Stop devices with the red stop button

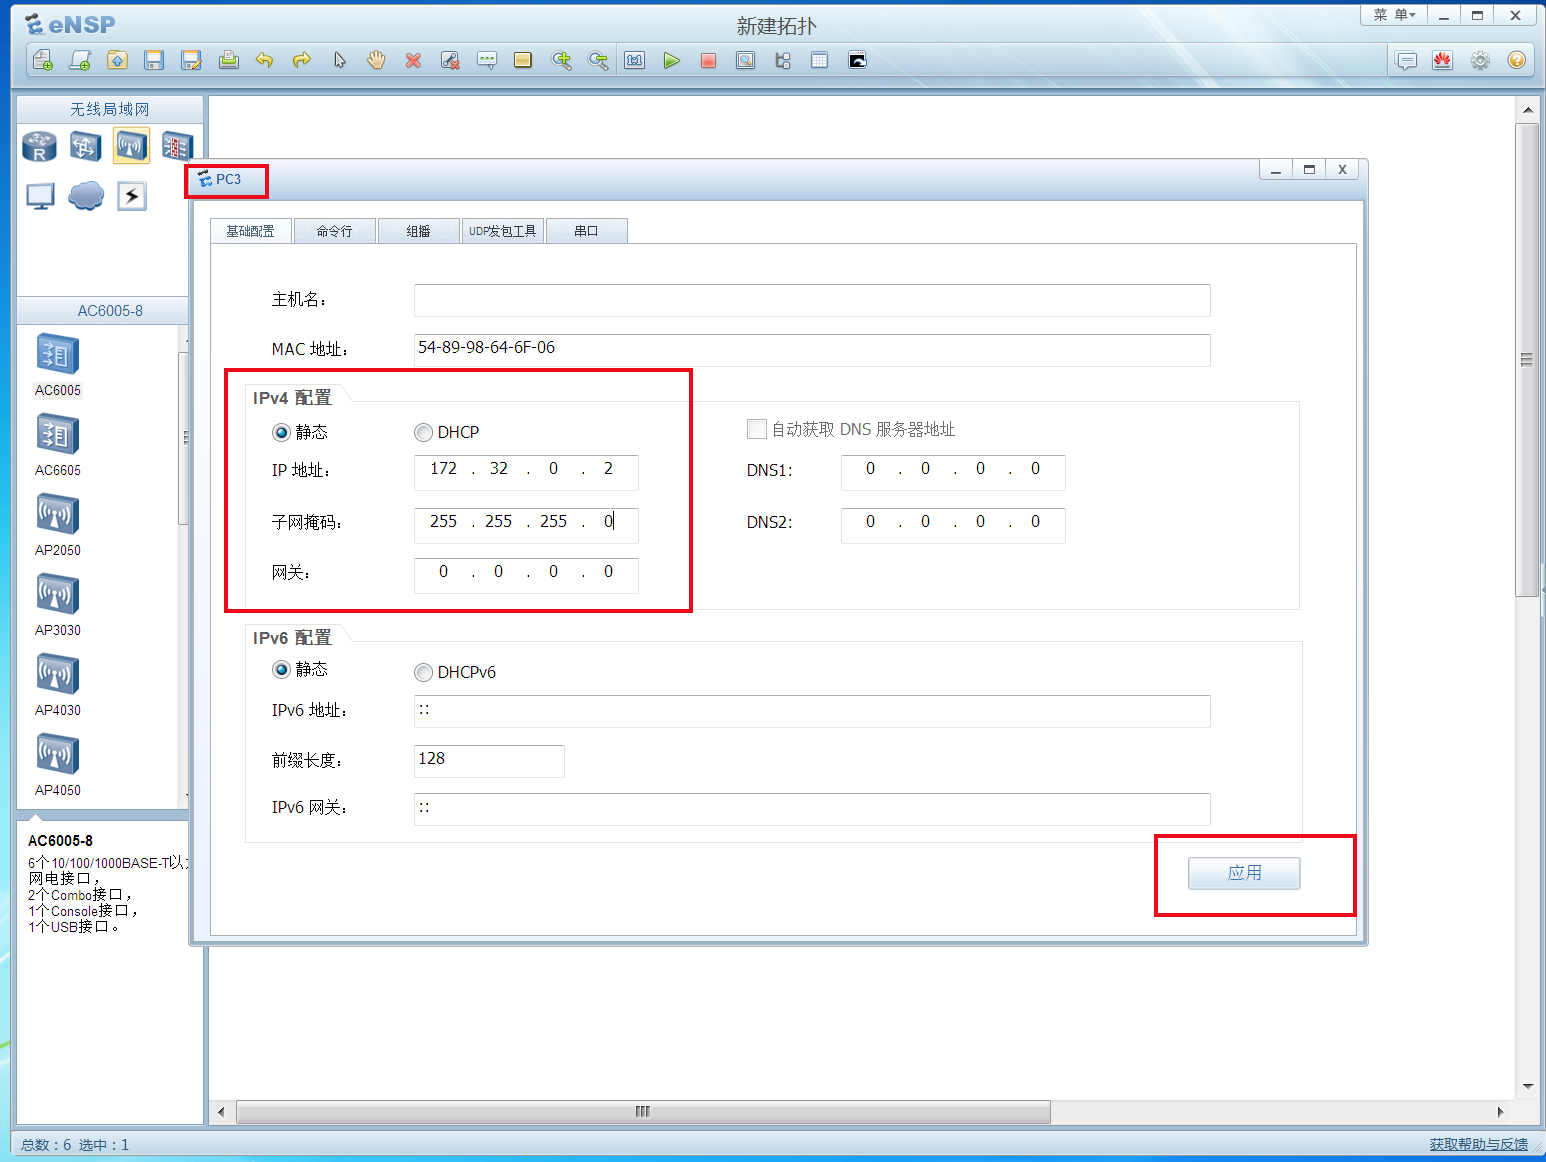pos(708,60)
